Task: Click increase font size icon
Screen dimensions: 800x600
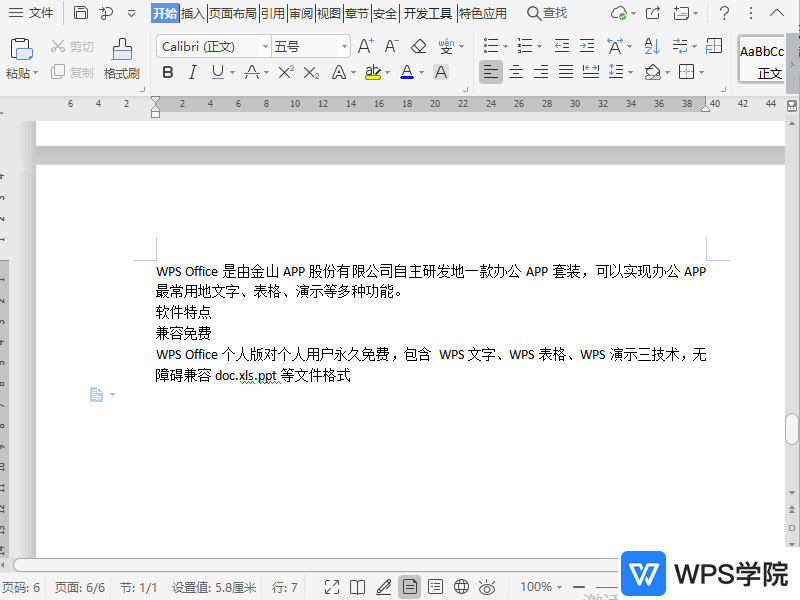Action: (x=365, y=47)
